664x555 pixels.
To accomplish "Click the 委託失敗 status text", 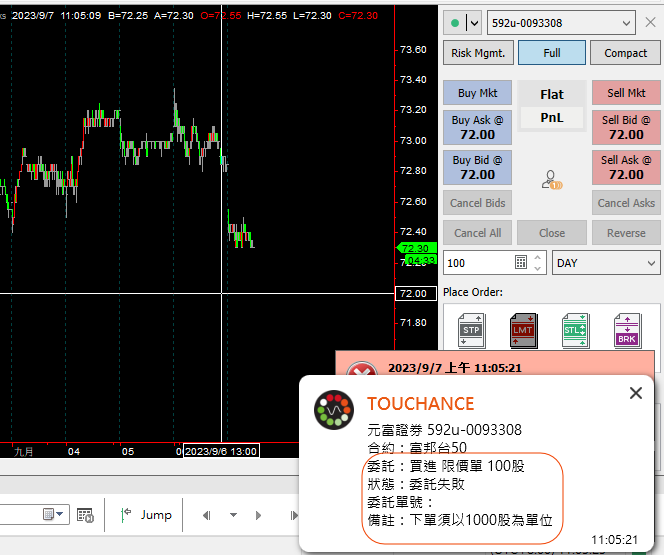I will pyautogui.click(x=437, y=484).
